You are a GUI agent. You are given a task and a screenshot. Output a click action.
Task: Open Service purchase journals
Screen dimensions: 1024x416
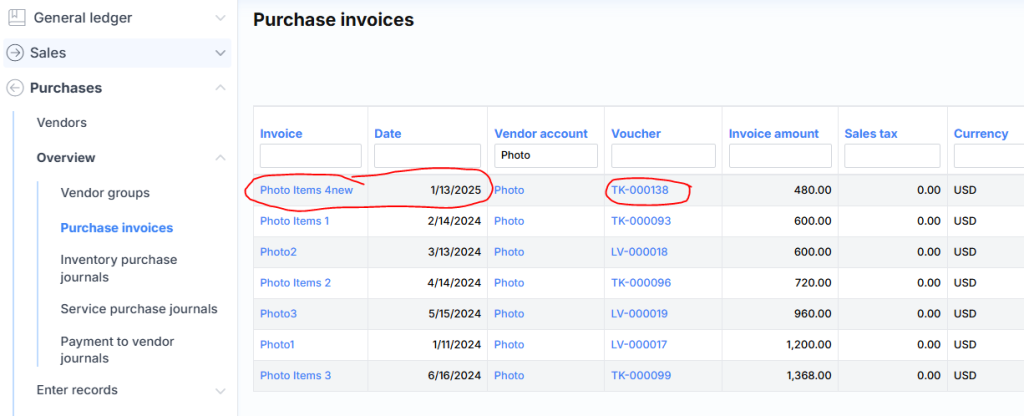coord(138,309)
